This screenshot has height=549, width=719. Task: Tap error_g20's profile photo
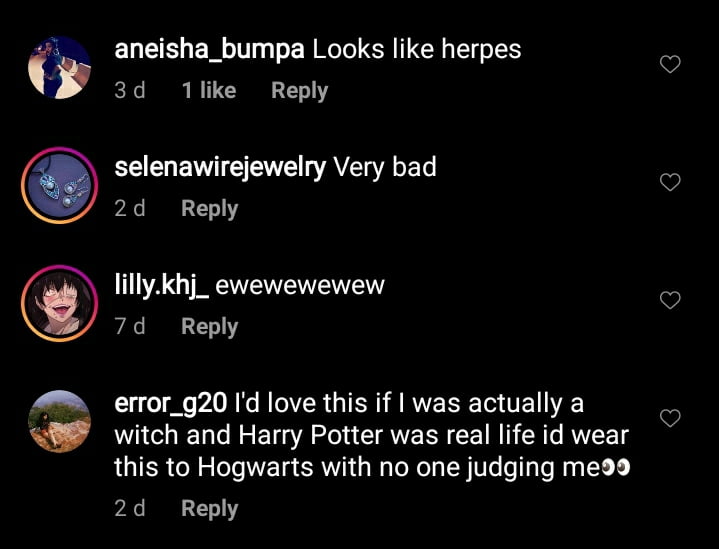60,422
